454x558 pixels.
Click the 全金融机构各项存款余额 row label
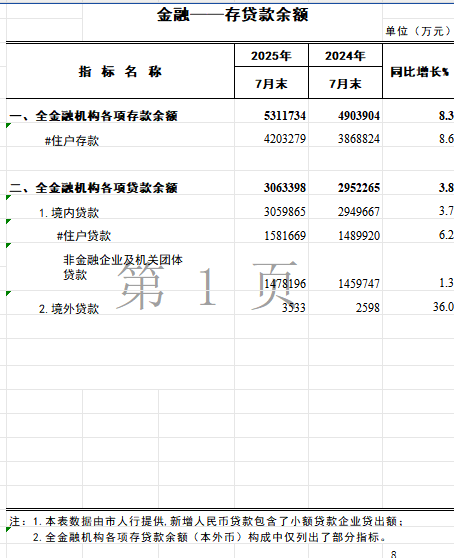pyautogui.click(x=94, y=116)
